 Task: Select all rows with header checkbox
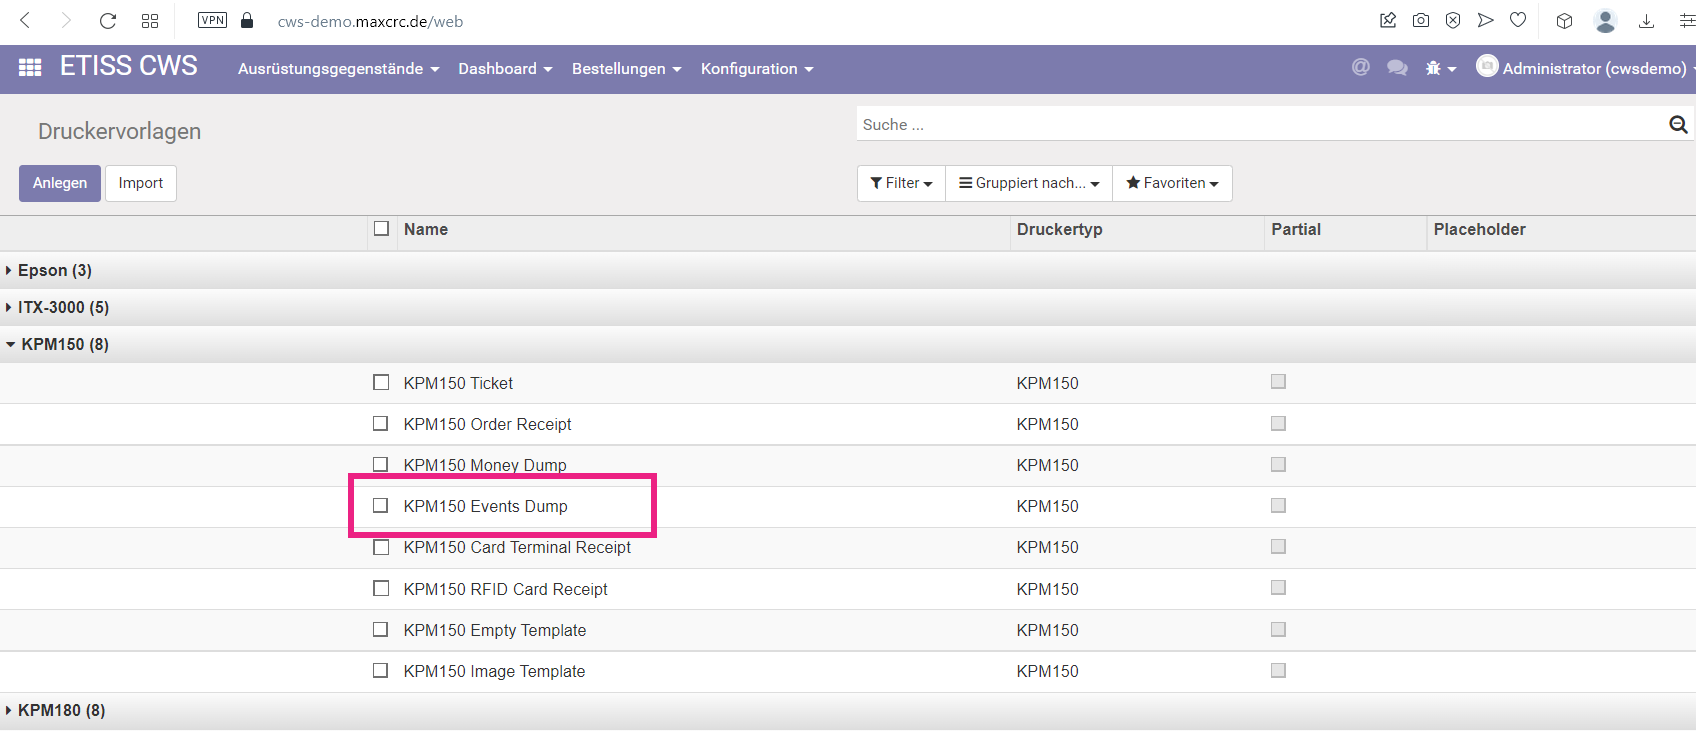click(x=381, y=229)
